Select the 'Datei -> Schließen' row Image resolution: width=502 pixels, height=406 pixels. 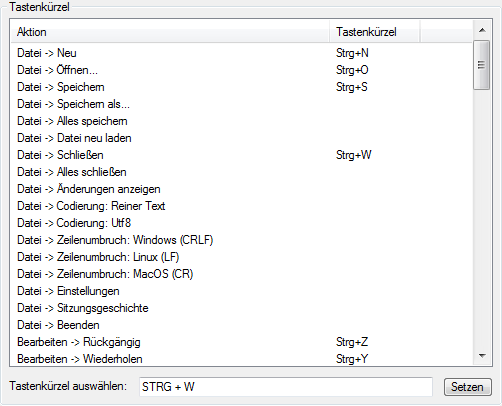click(242, 155)
